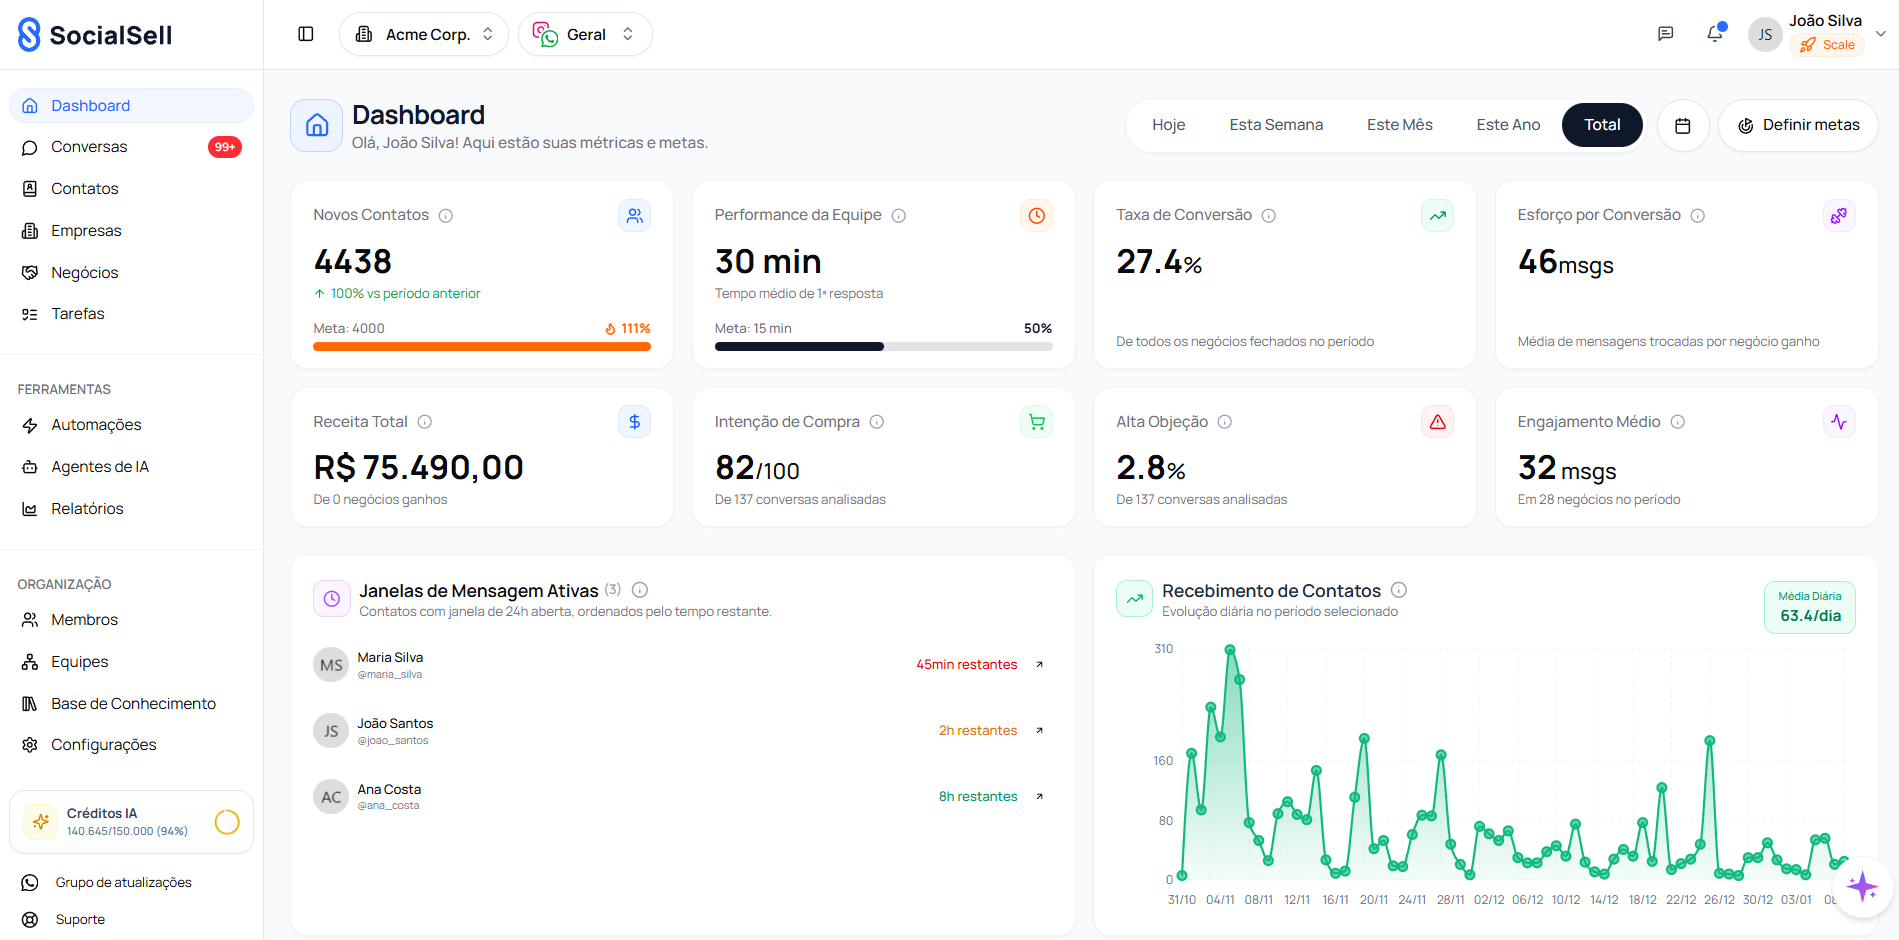Click info icon beside Taxa de Conversão
Viewport: 1899px width, 940px height.
(x=1268, y=216)
